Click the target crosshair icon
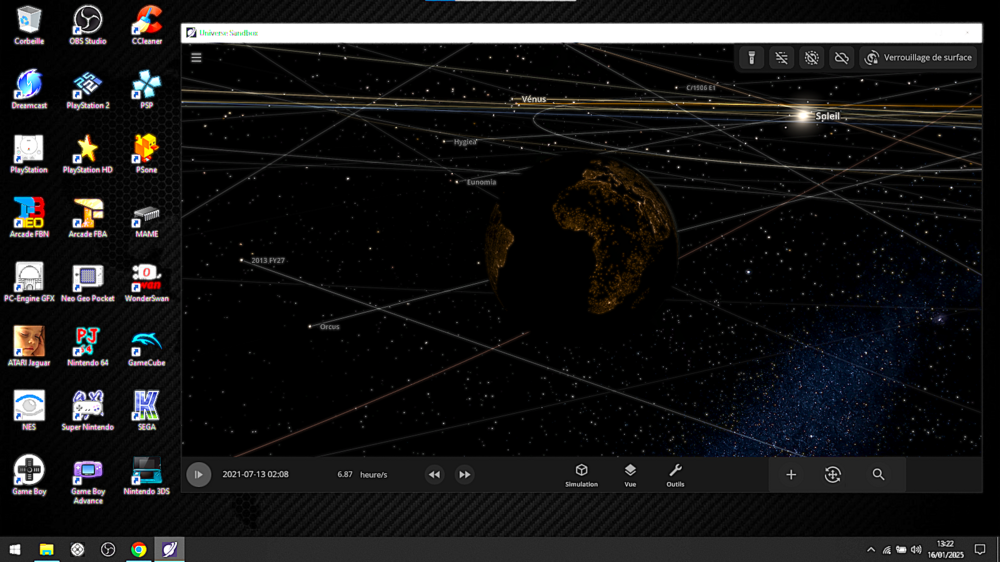 [833, 475]
